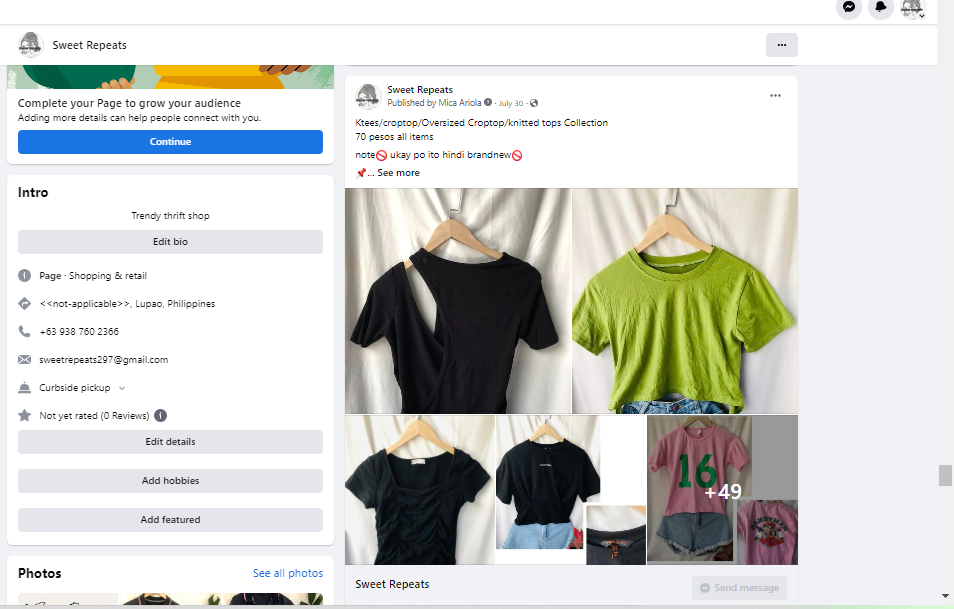Expand post text with See more

pos(399,173)
